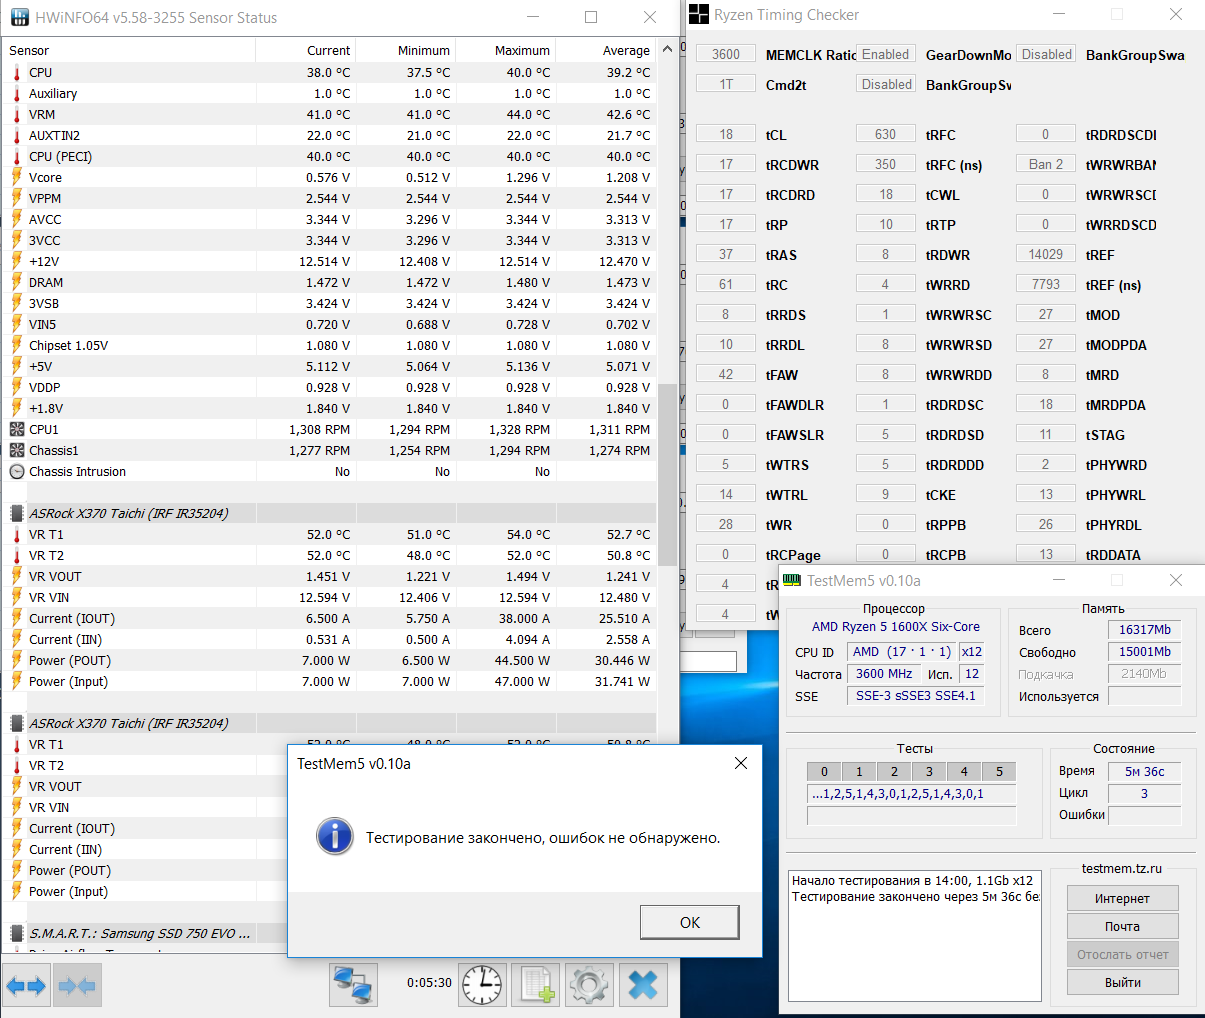Click the Minimum column header
The height and width of the screenshot is (1018, 1205).
[406, 50]
